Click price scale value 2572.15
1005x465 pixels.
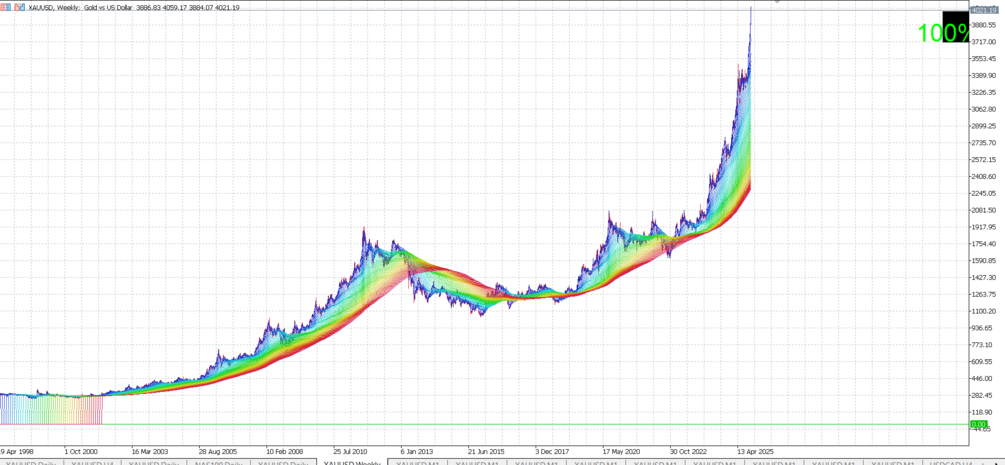click(x=983, y=160)
